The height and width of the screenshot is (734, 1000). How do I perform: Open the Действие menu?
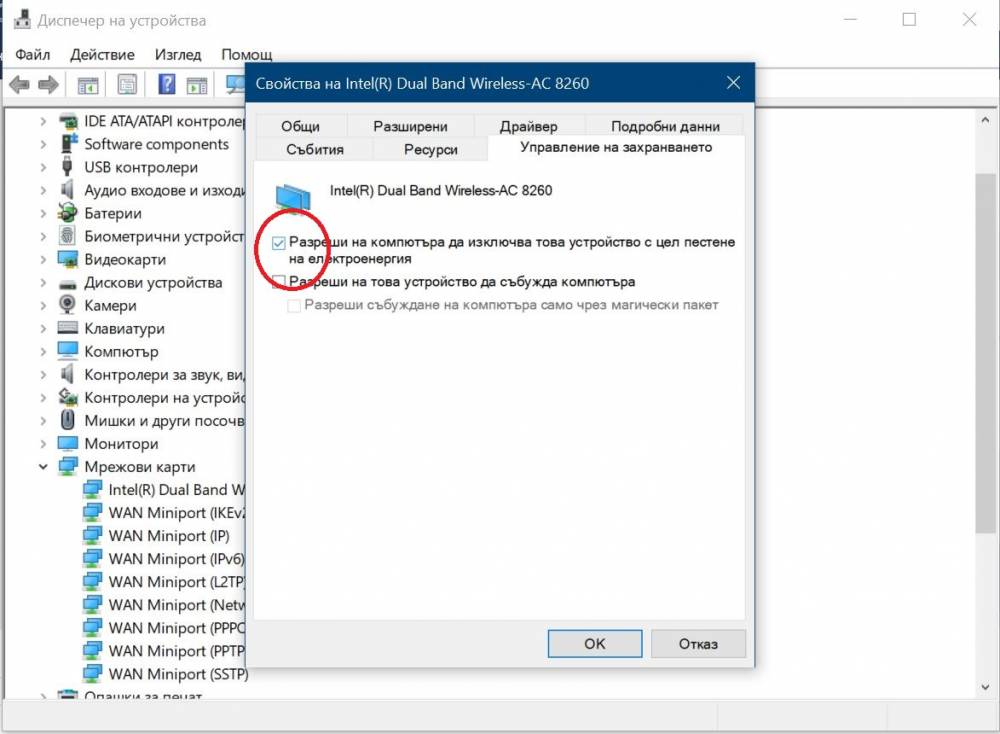point(102,54)
